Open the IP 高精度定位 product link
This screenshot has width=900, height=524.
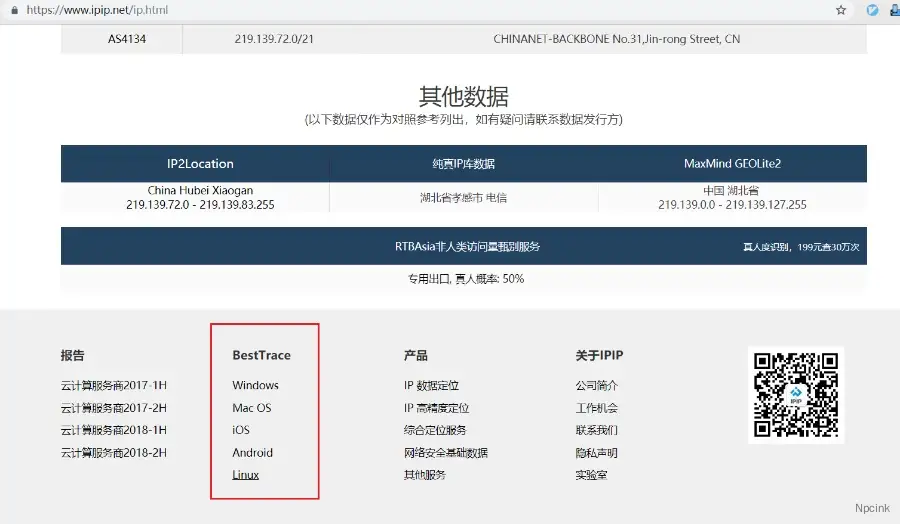pyautogui.click(x=436, y=407)
